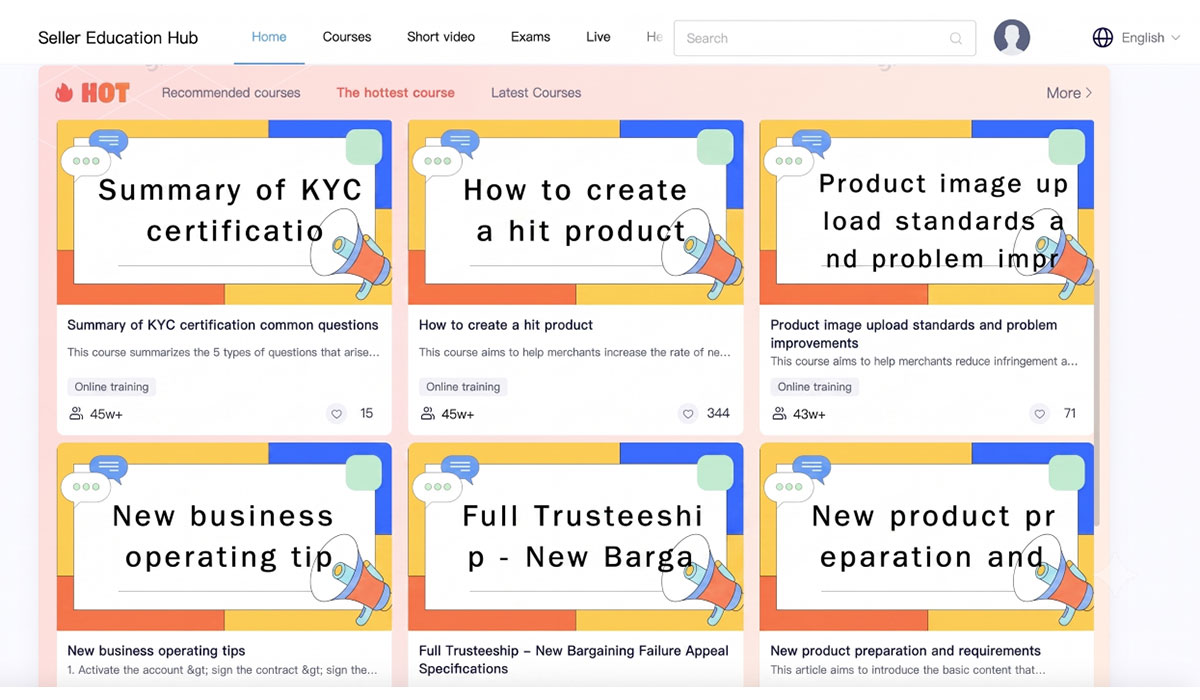Like the 'How to create a hit product' heart

click(688, 414)
